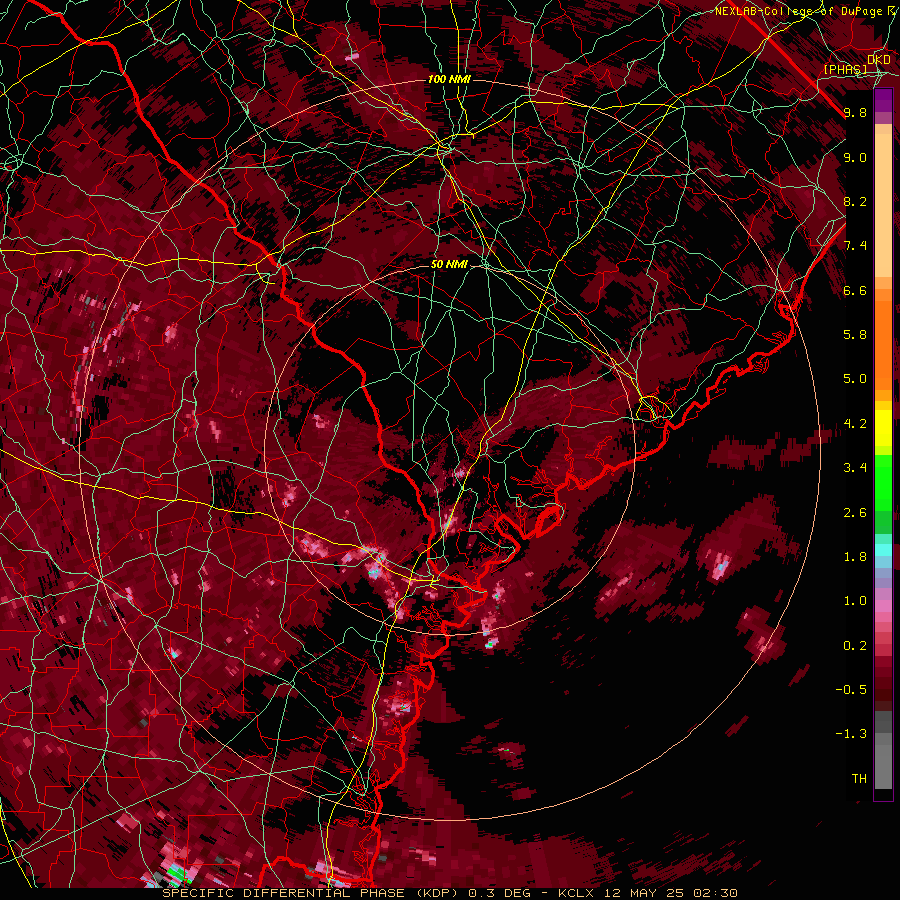Click the 3.4 scale value

click(855, 468)
